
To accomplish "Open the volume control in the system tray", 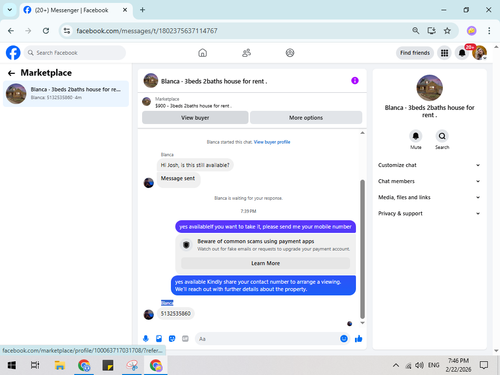I will [419, 365].
